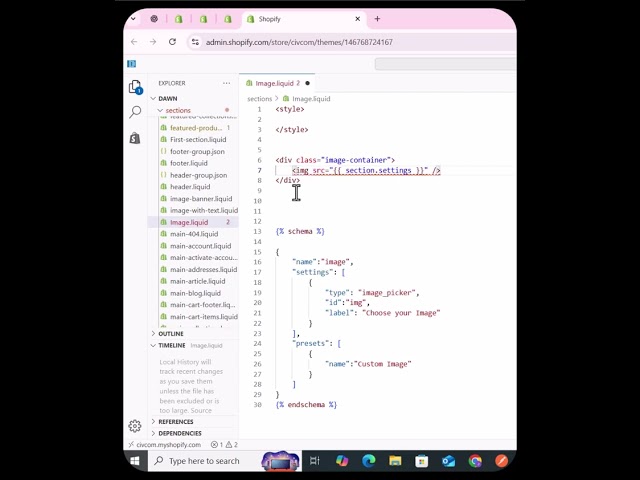Image resolution: width=640 pixels, height=480 pixels.
Task: Open header-group.json file
Action: pos(198,175)
